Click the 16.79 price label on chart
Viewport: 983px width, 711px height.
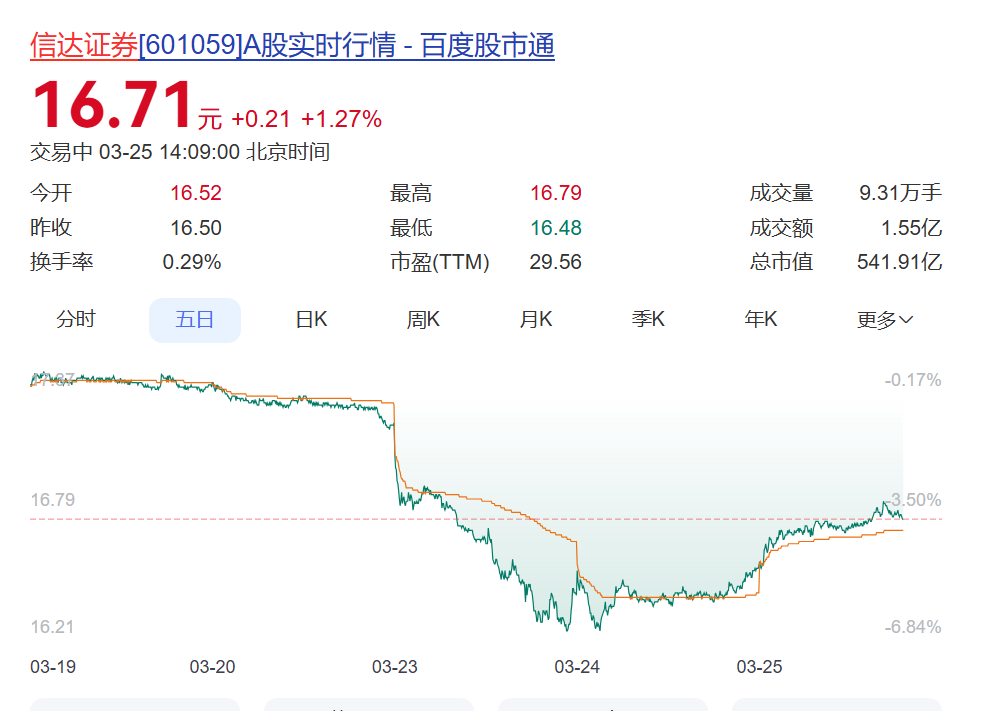[54, 500]
